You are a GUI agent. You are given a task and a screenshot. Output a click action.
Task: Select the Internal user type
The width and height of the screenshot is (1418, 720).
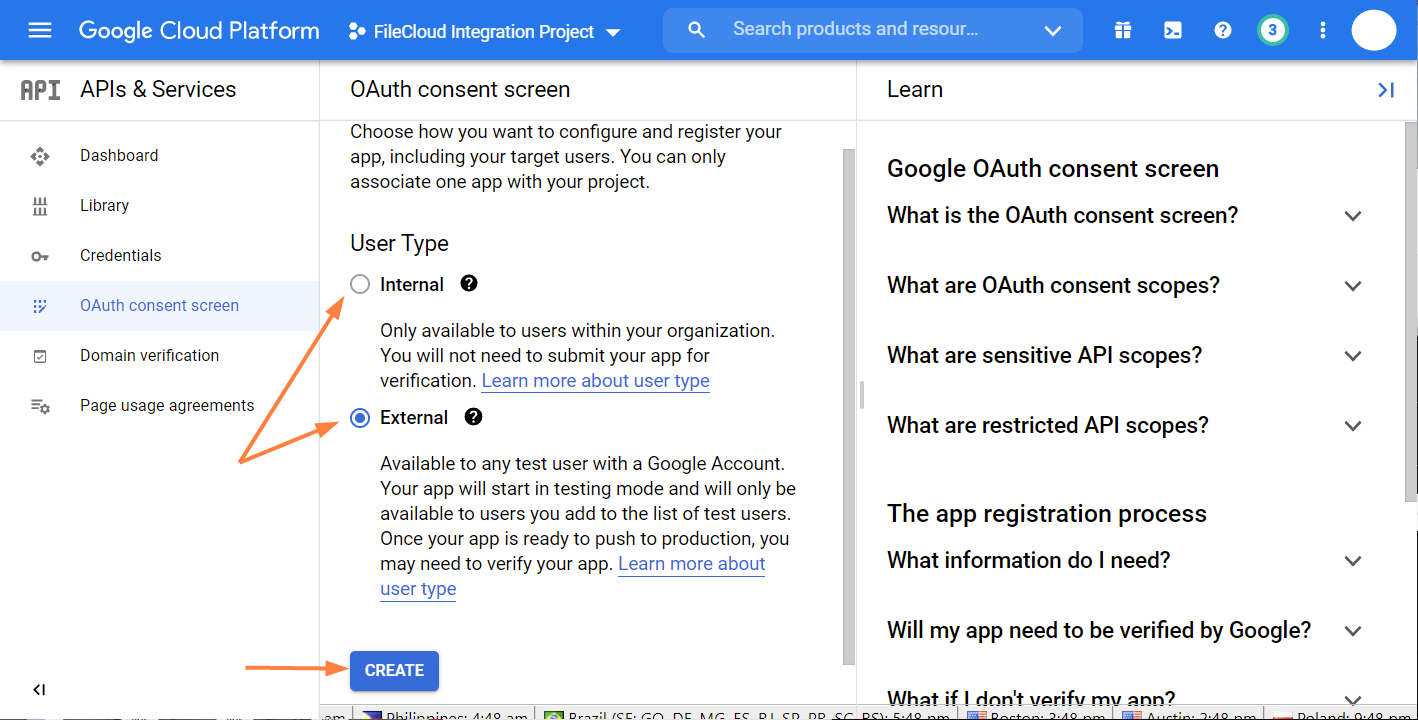click(x=360, y=285)
